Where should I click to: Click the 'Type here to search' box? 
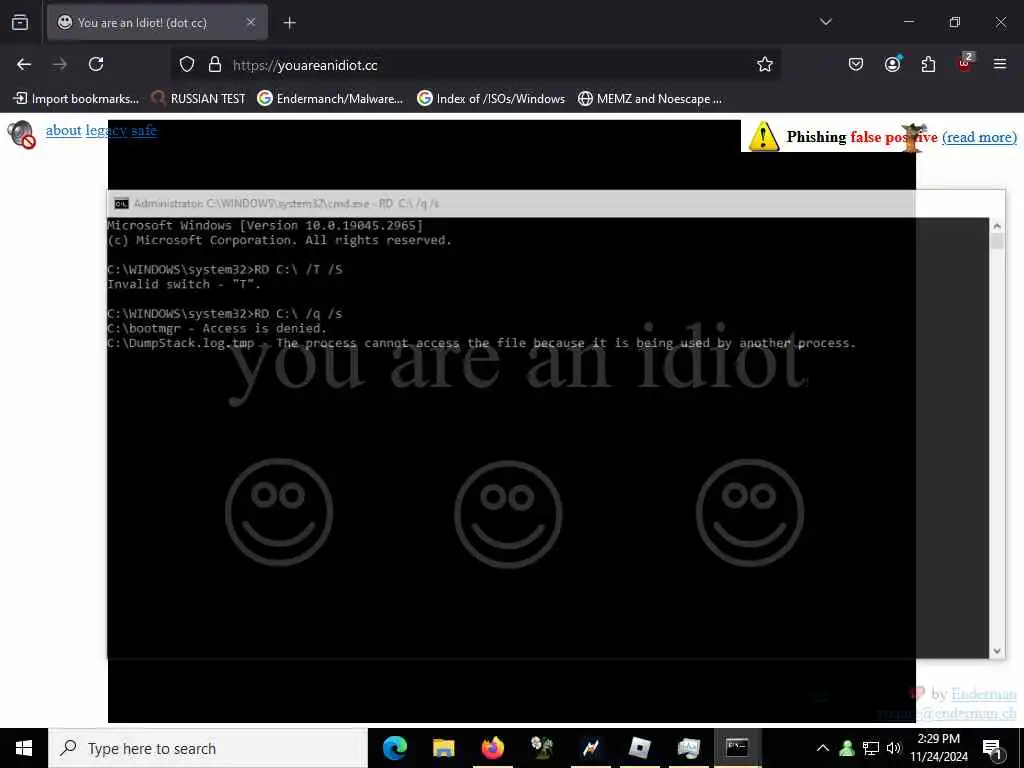click(208, 748)
